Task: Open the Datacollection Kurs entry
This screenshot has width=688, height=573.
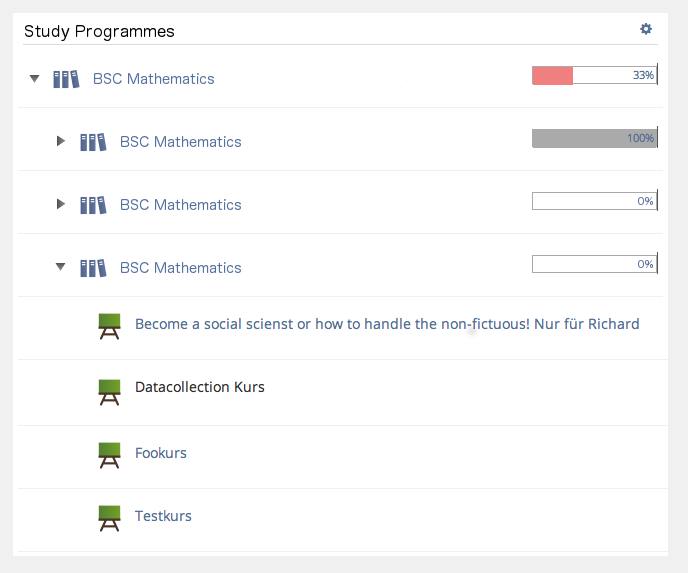Action: click(x=200, y=387)
